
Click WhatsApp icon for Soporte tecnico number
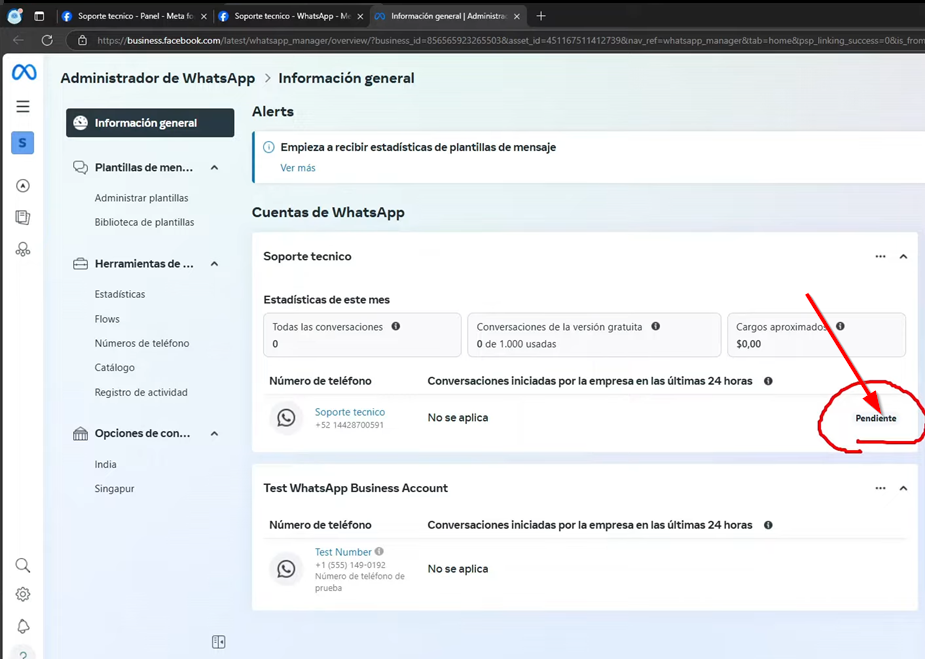coord(286,418)
